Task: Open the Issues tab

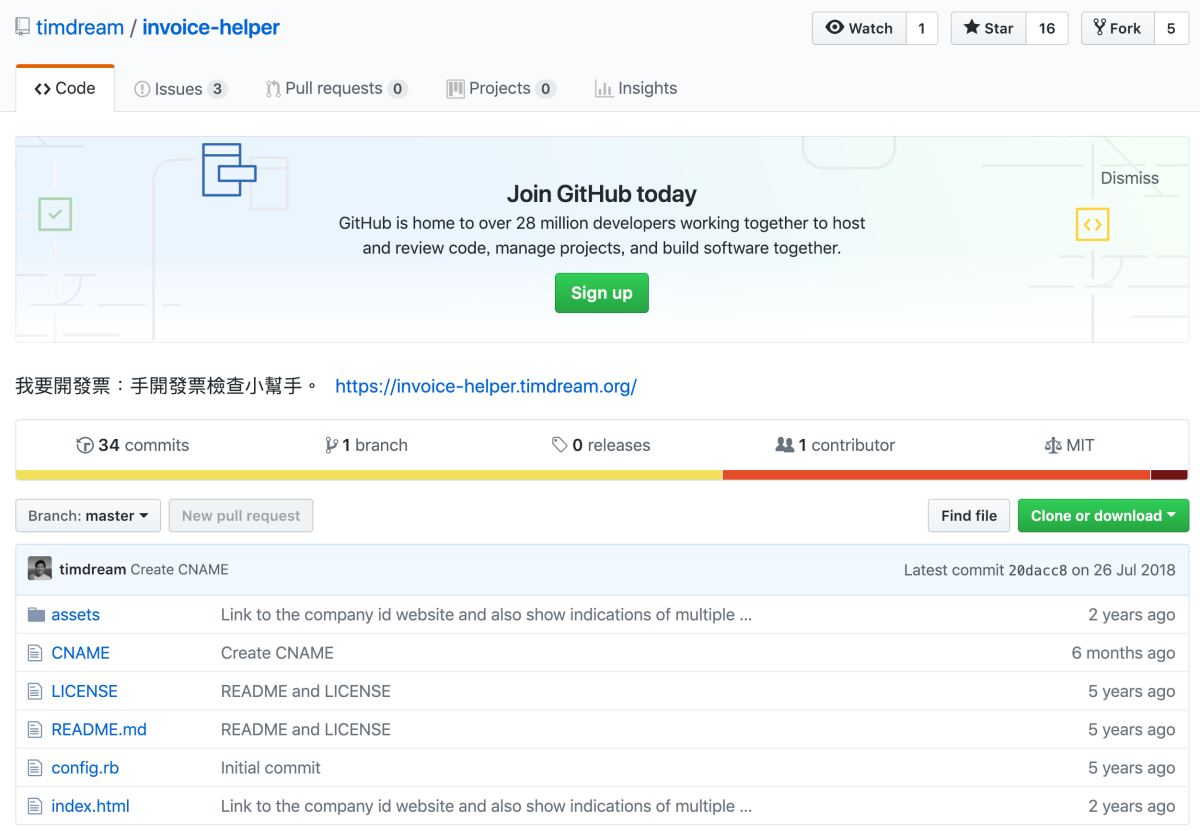Action: pos(180,89)
